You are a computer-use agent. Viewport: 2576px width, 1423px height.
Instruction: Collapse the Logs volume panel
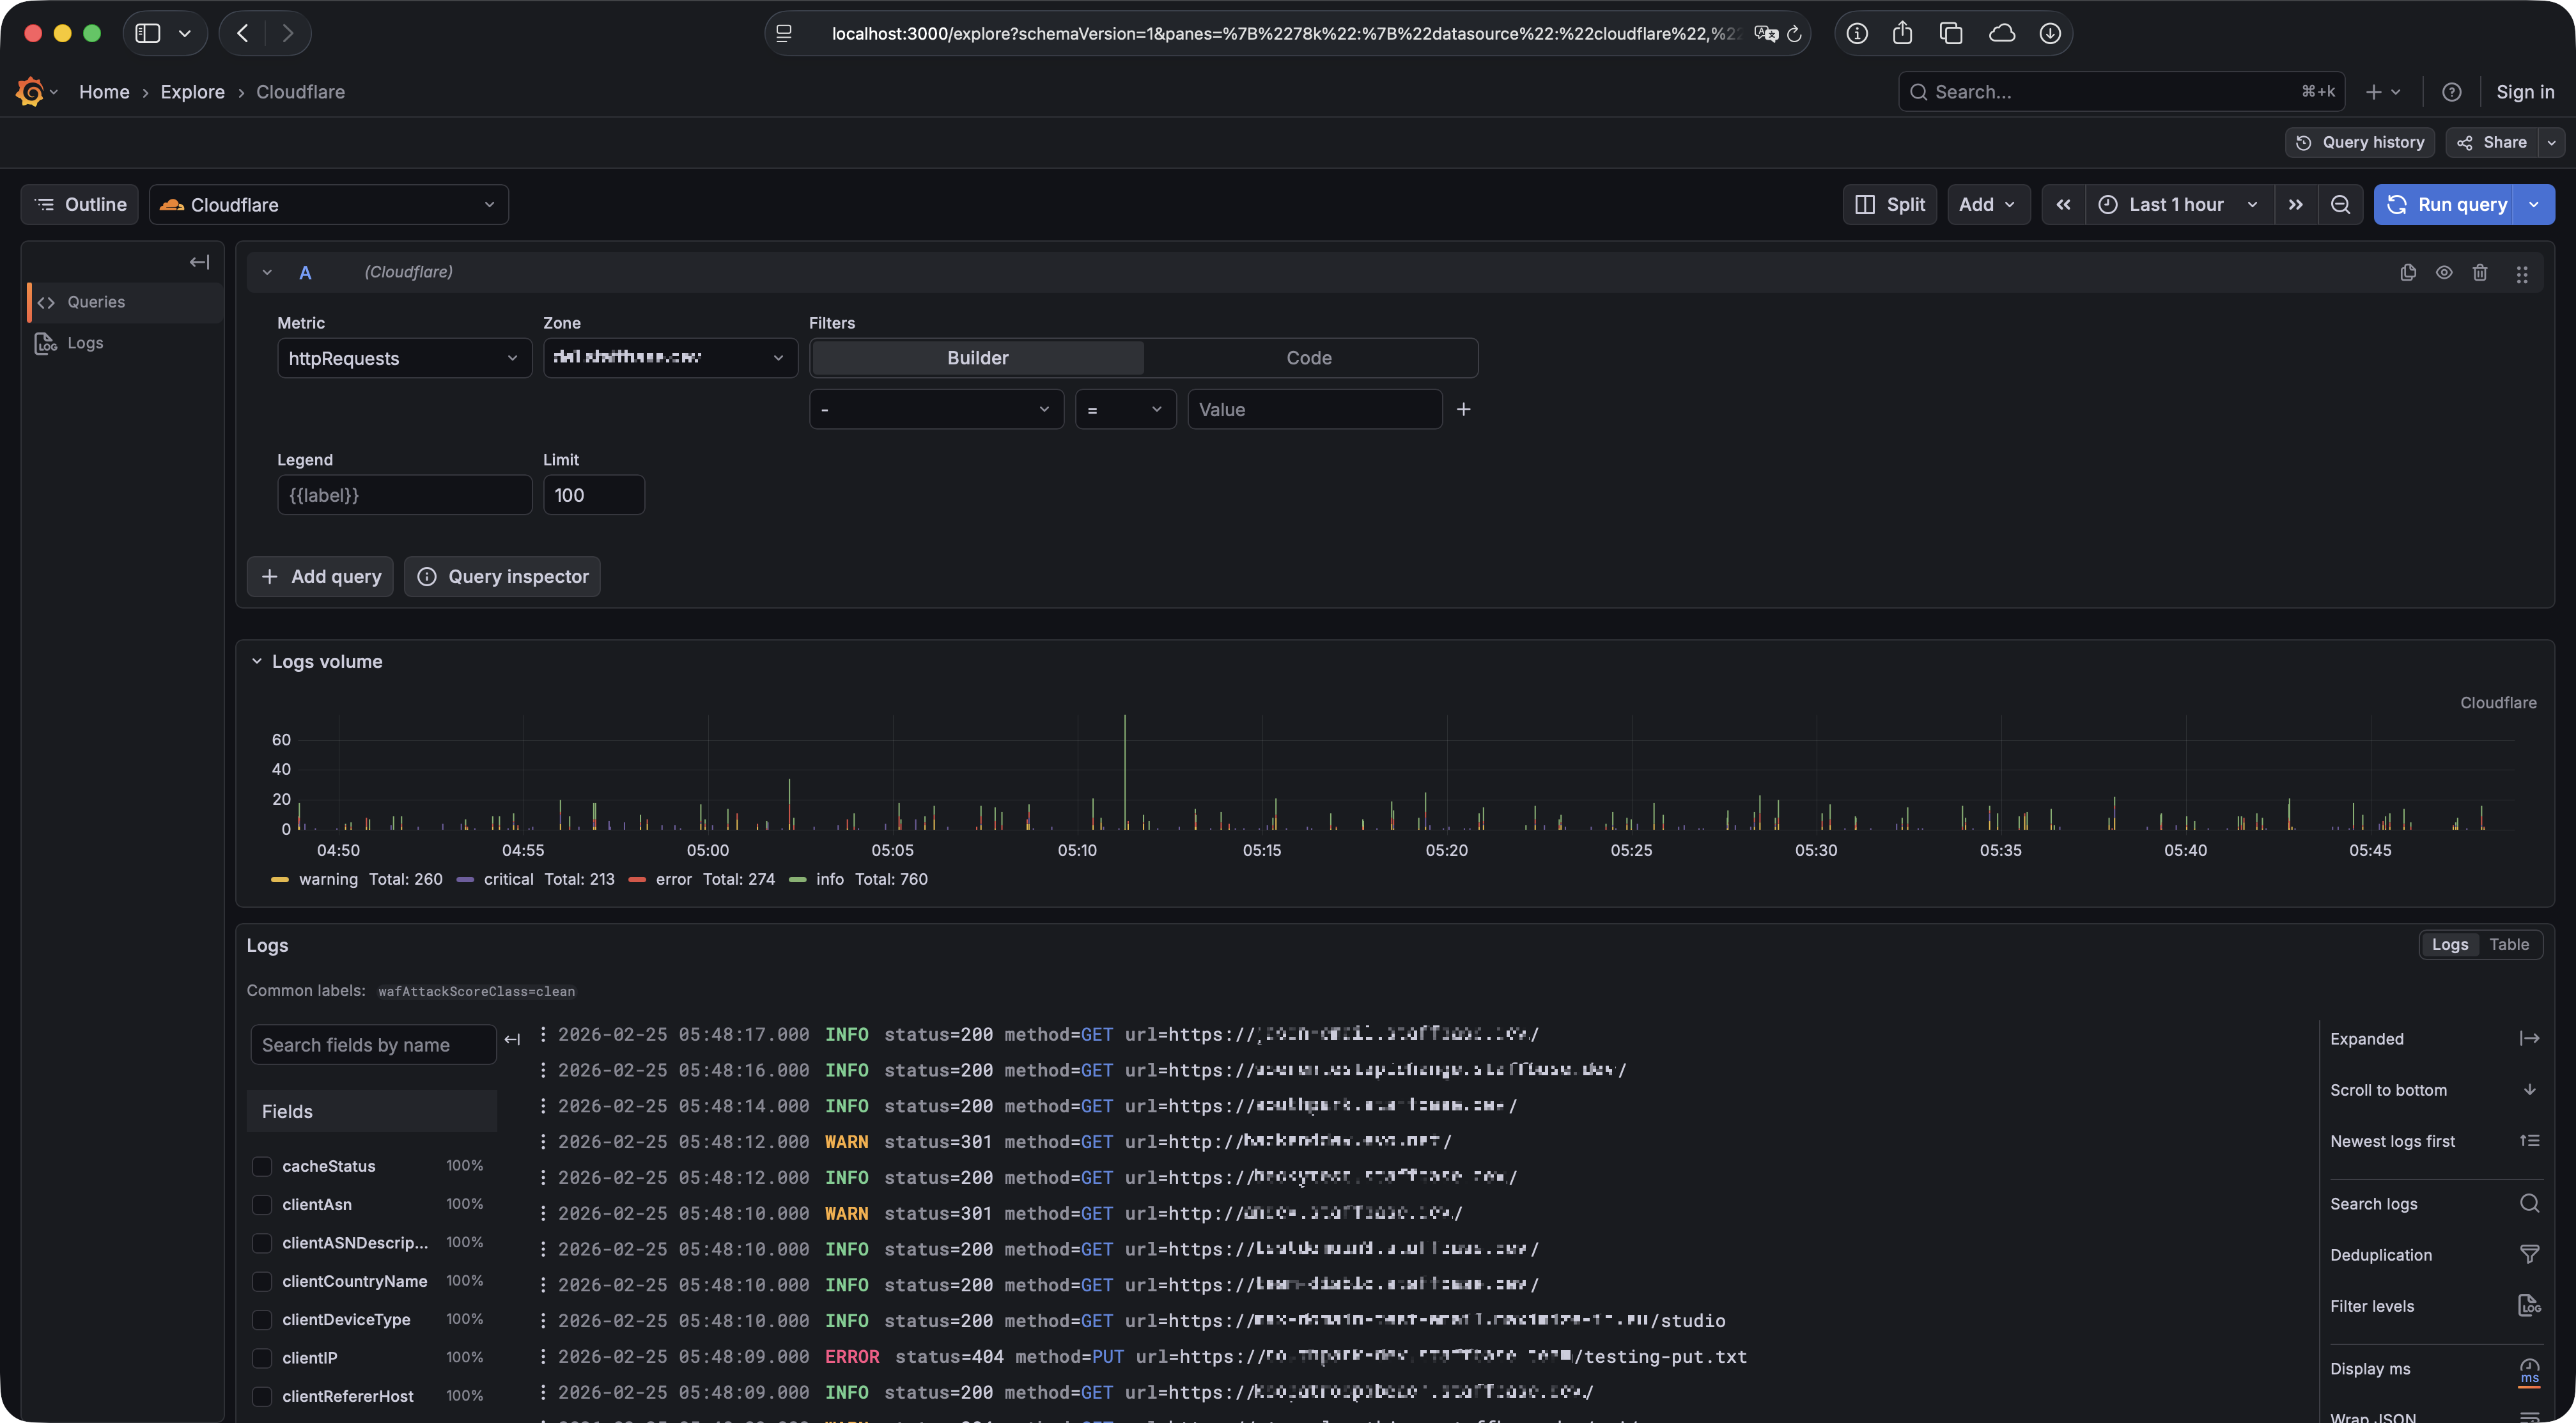[257, 661]
